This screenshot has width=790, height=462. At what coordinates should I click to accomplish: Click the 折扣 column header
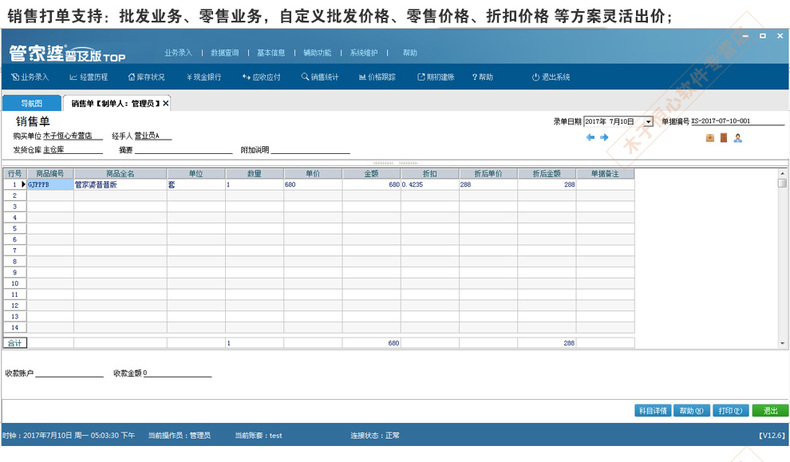430,173
